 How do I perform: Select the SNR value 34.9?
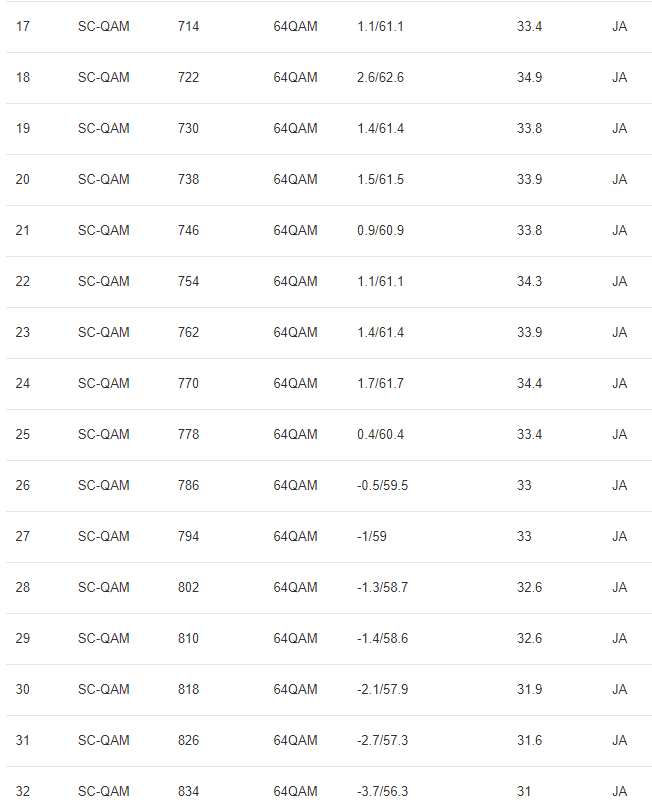[x=529, y=77]
